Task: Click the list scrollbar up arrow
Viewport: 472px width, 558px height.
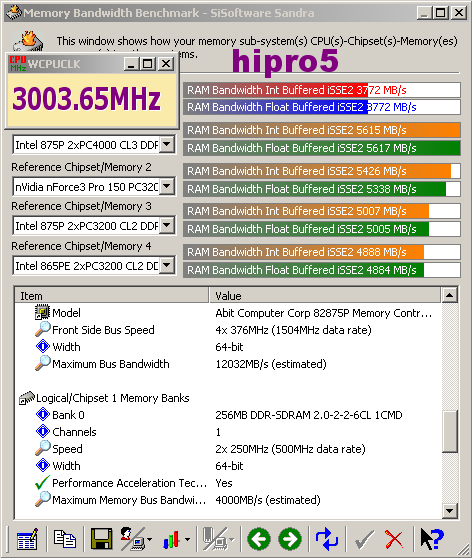Action: pos(450,295)
